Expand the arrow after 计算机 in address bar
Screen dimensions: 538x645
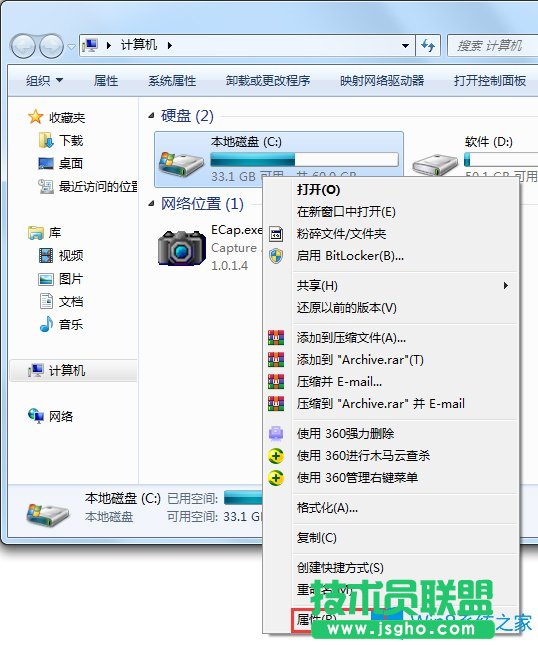point(169,45)
